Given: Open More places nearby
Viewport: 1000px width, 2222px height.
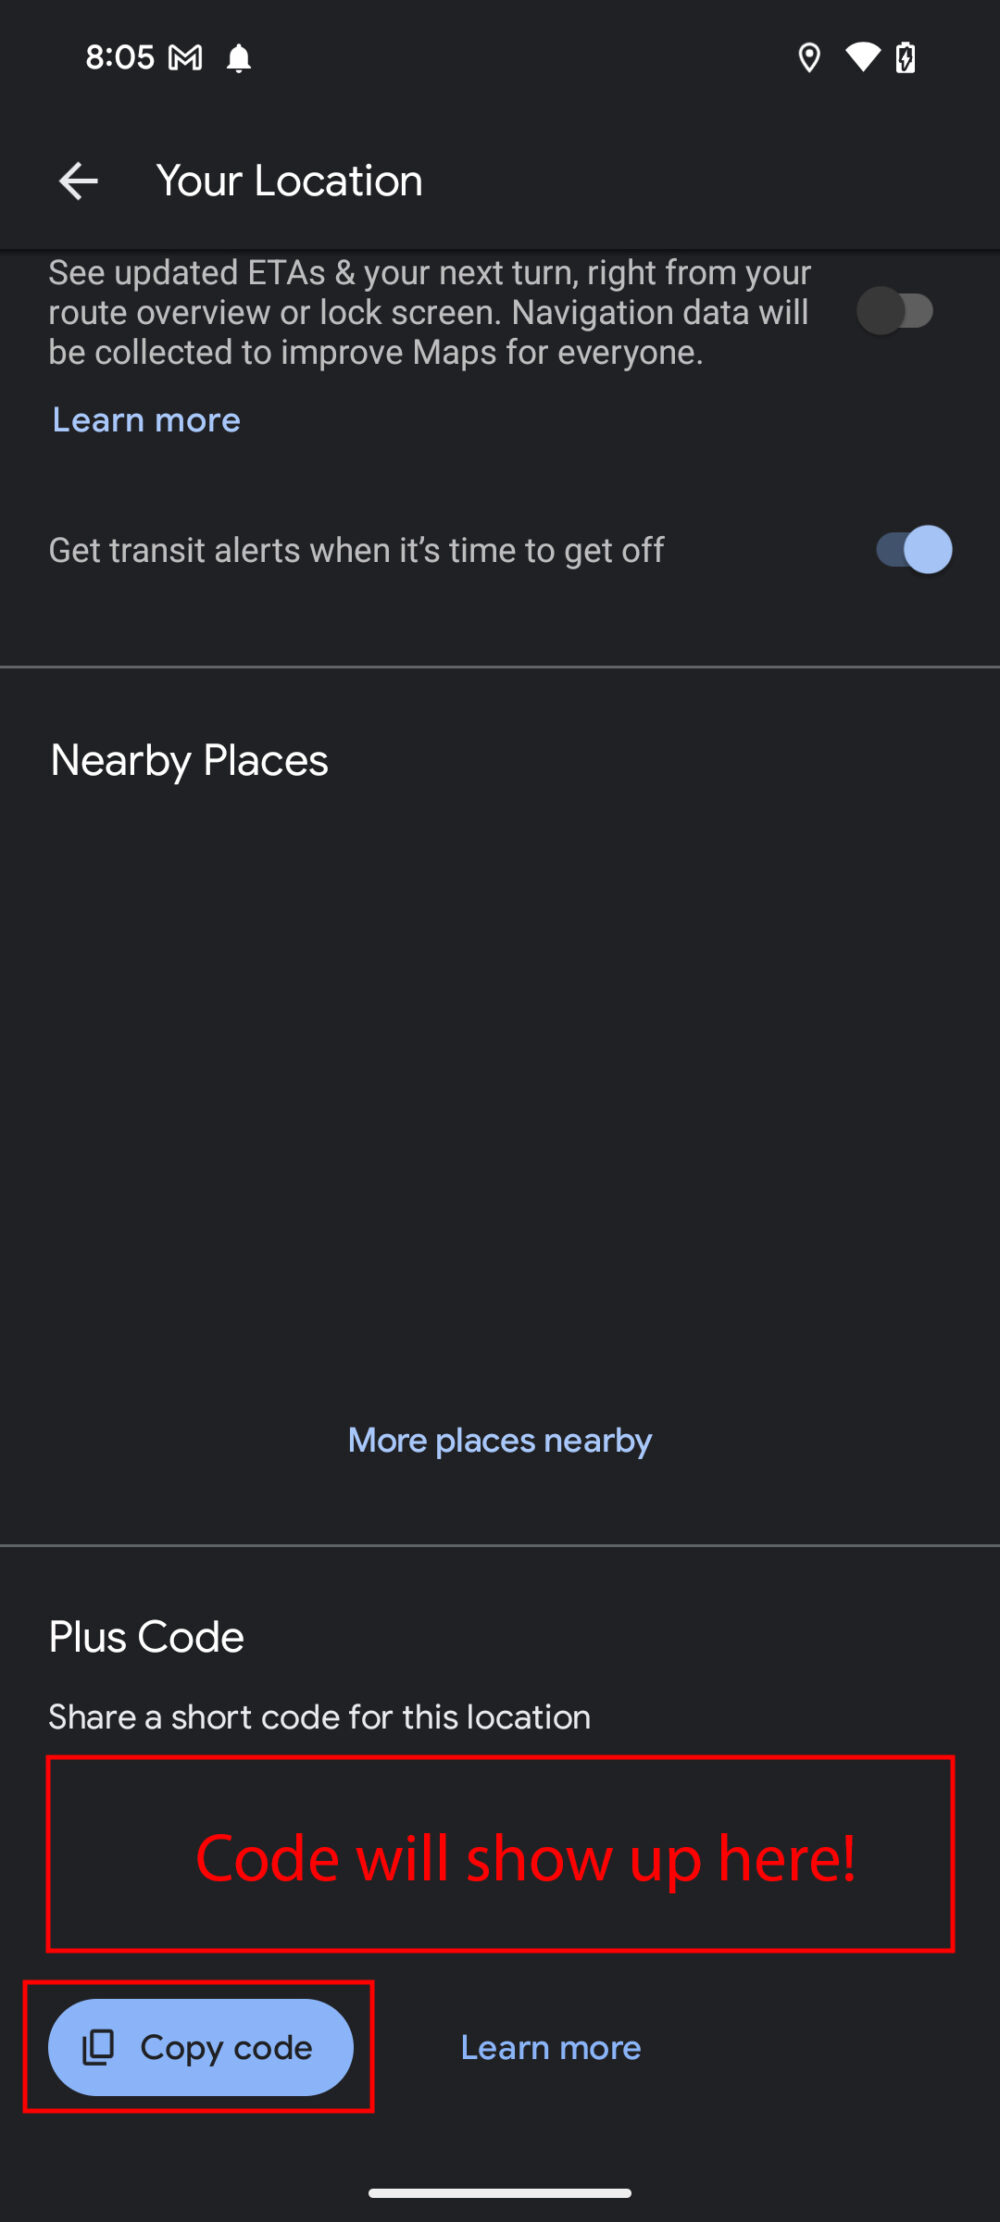Looking at the screenshot, I should click(x=499, y=1440).
